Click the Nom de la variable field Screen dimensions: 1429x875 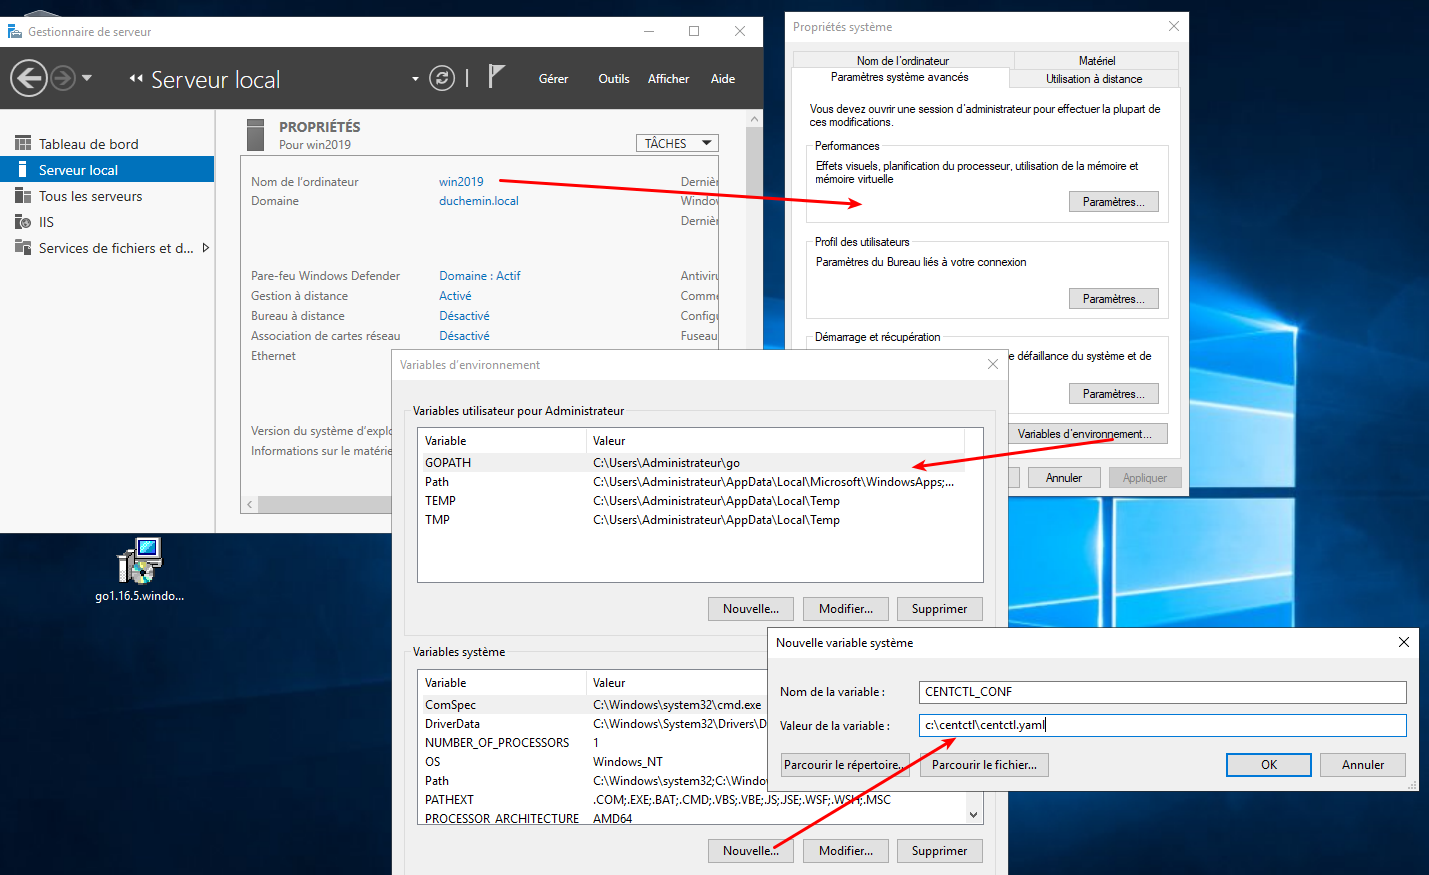coord(1162,692)
